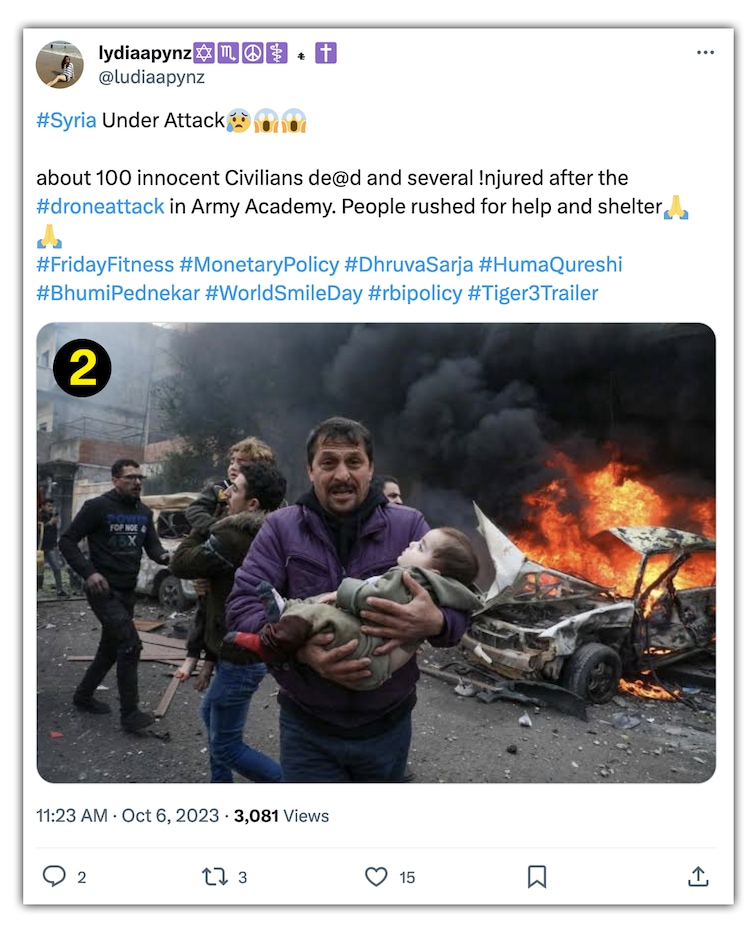Screen dimensions: 750x925
Task: Open the three-dot more options menu
Action: tap(705, 53)
